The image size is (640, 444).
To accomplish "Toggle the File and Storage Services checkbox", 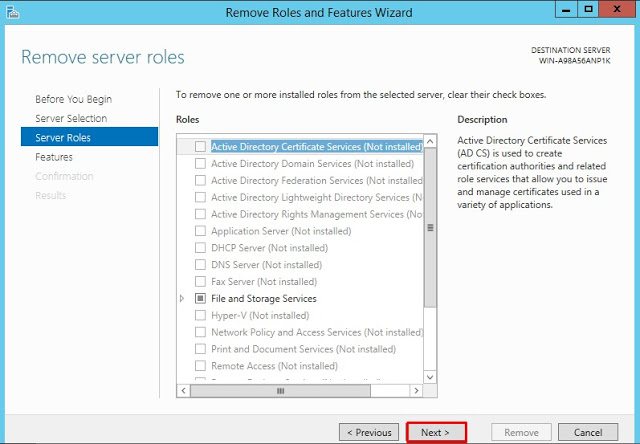I will [x=200, y=298].
